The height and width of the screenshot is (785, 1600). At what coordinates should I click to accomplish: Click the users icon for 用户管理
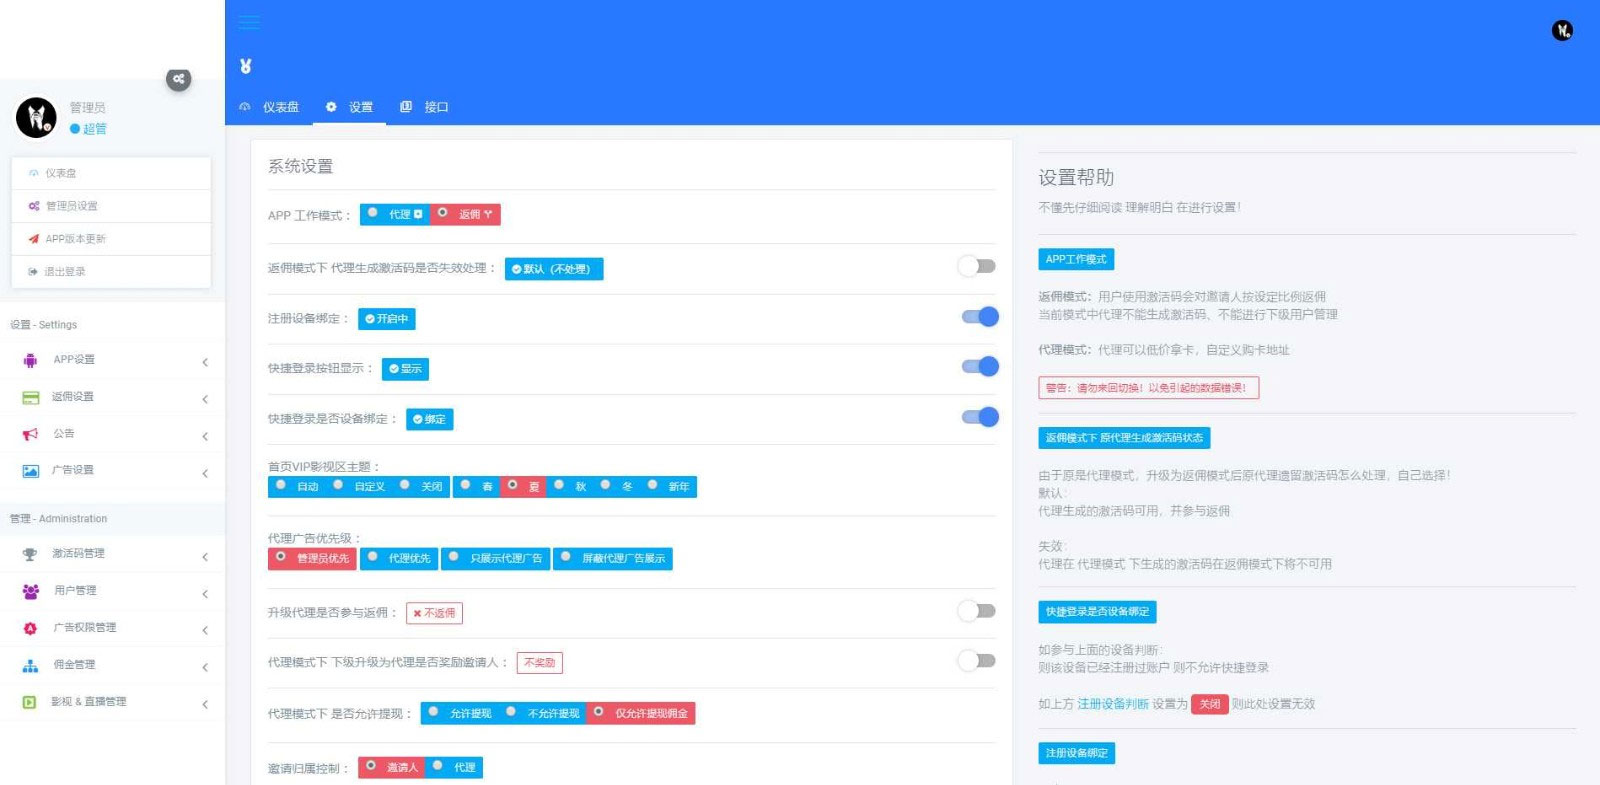pyautogui.click(x=30, y=591)
